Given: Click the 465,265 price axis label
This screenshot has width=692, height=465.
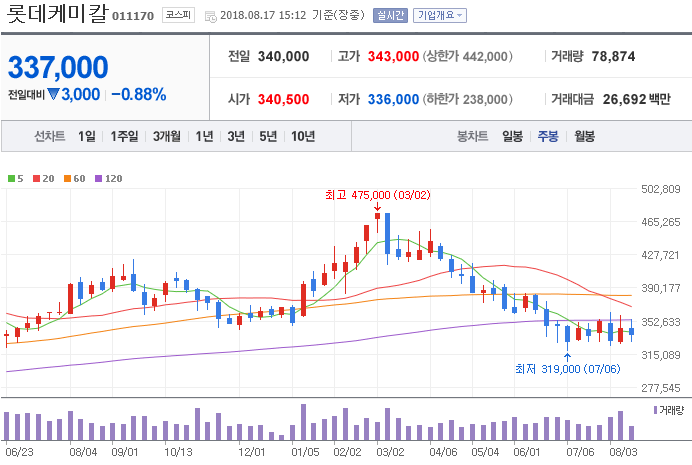Looking at the screenshot, I should coord(661,222).
